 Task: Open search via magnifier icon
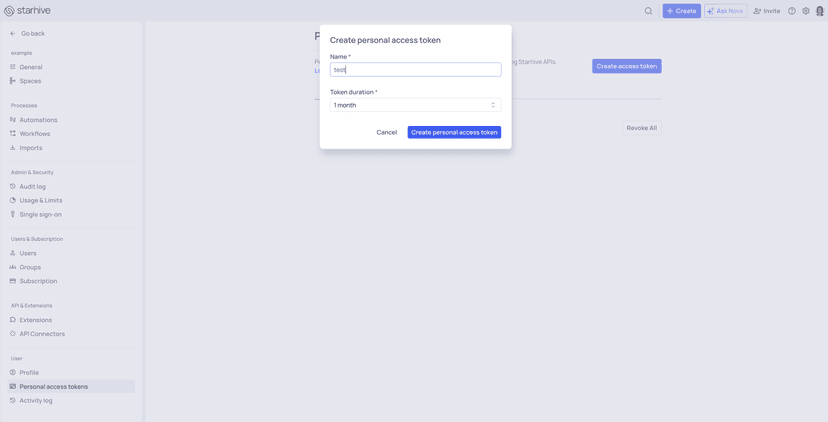tap(648, 11)
